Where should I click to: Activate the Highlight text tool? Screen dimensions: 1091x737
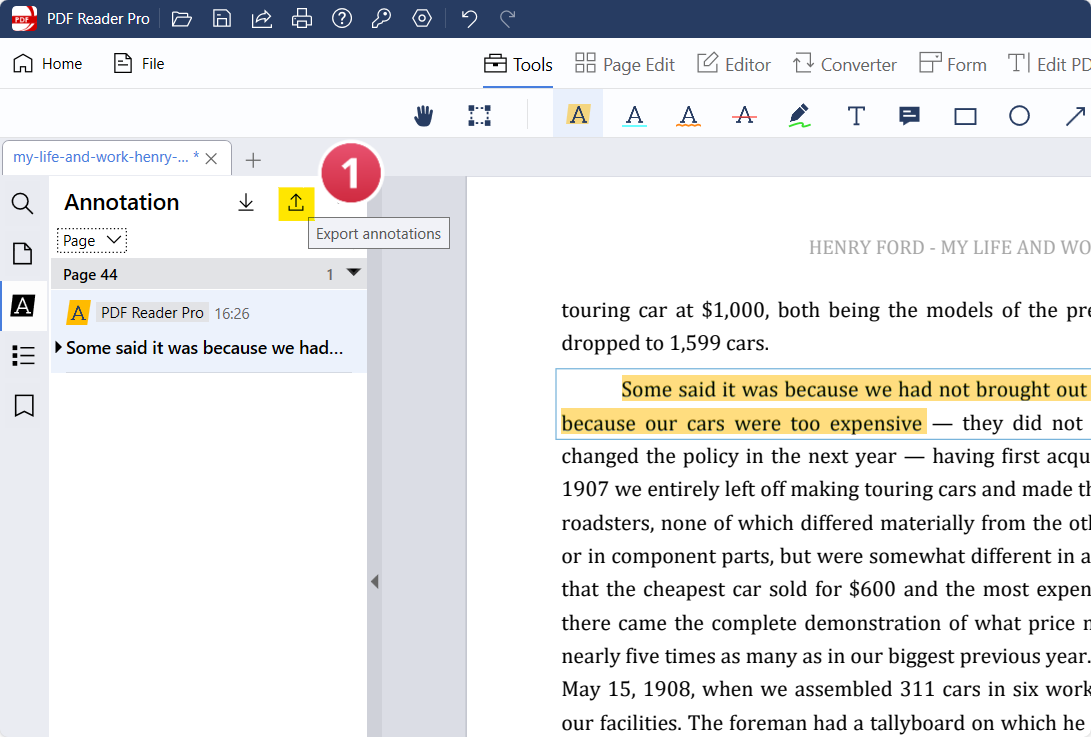[x=578, y=115]
